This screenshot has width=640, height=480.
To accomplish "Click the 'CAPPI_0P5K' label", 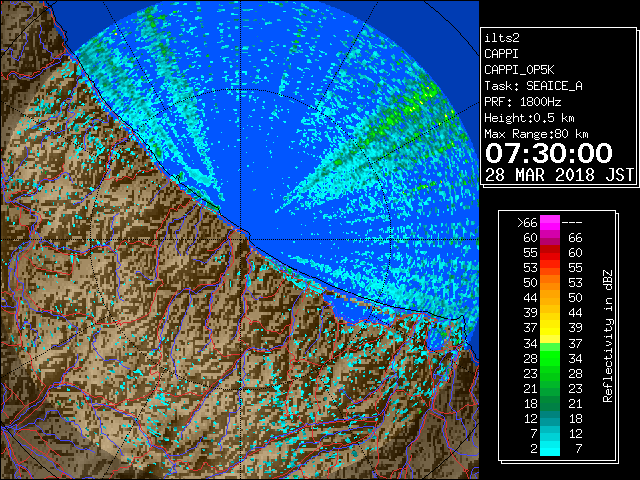I will (x=519, y=70).
